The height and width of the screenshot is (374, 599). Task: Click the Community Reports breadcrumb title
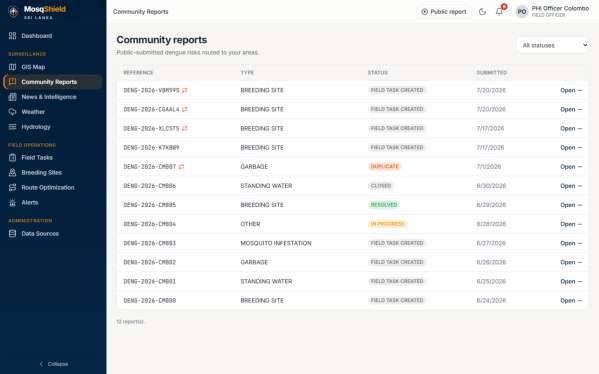141,12
